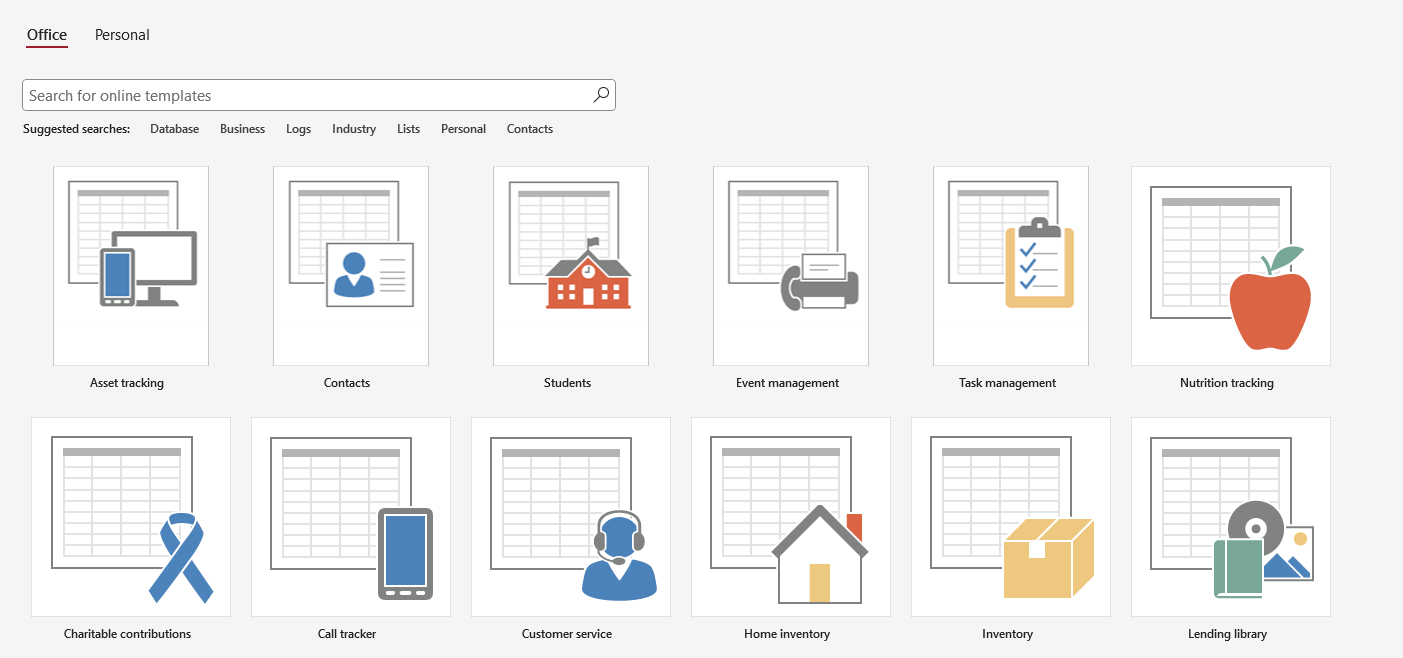The height and width of the screenshot is (658, 1403).
Task: Click the Asset tracking label
Action: click(127, 383)
